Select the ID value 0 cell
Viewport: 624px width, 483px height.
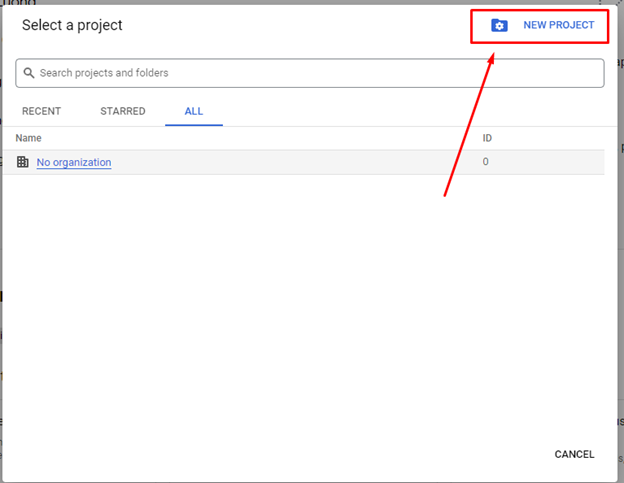coord(486,162)
